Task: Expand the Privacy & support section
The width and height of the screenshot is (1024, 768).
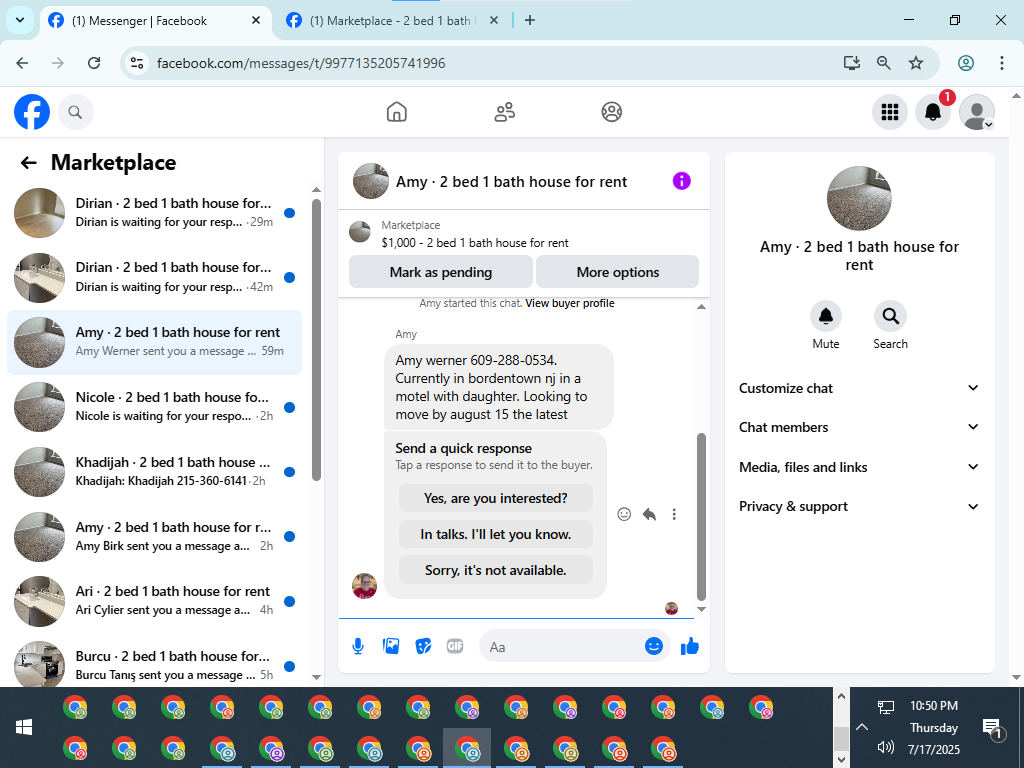Action: (859, 506)
